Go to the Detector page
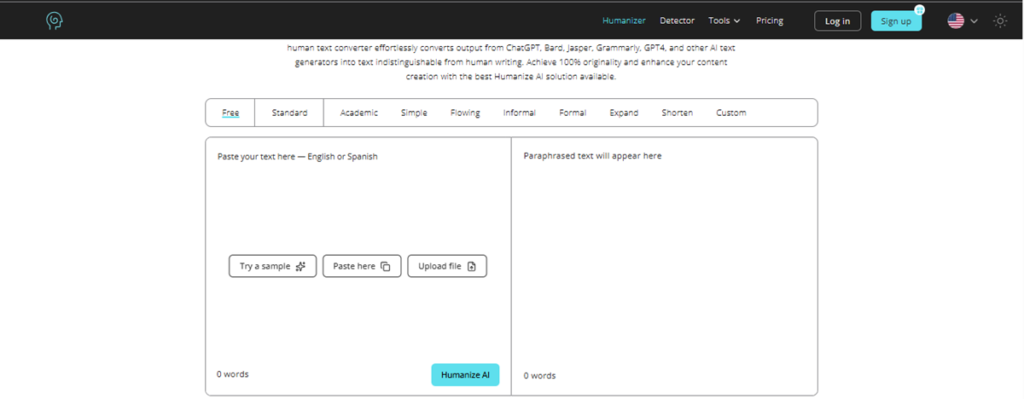Screen dimensions: 1024x399 point(677,21)
